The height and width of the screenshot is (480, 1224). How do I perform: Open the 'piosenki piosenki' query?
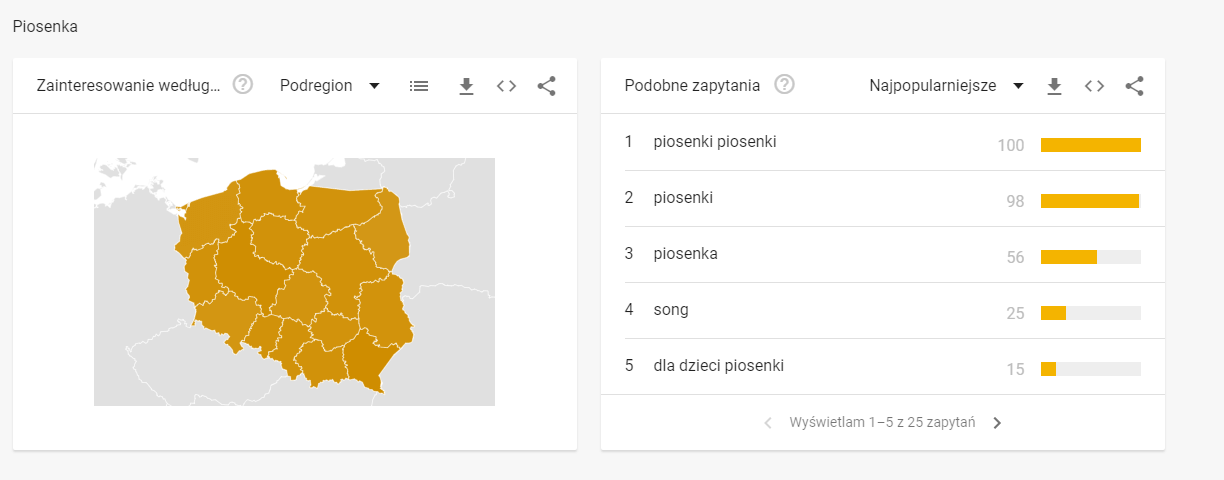[x=715, y=142]
